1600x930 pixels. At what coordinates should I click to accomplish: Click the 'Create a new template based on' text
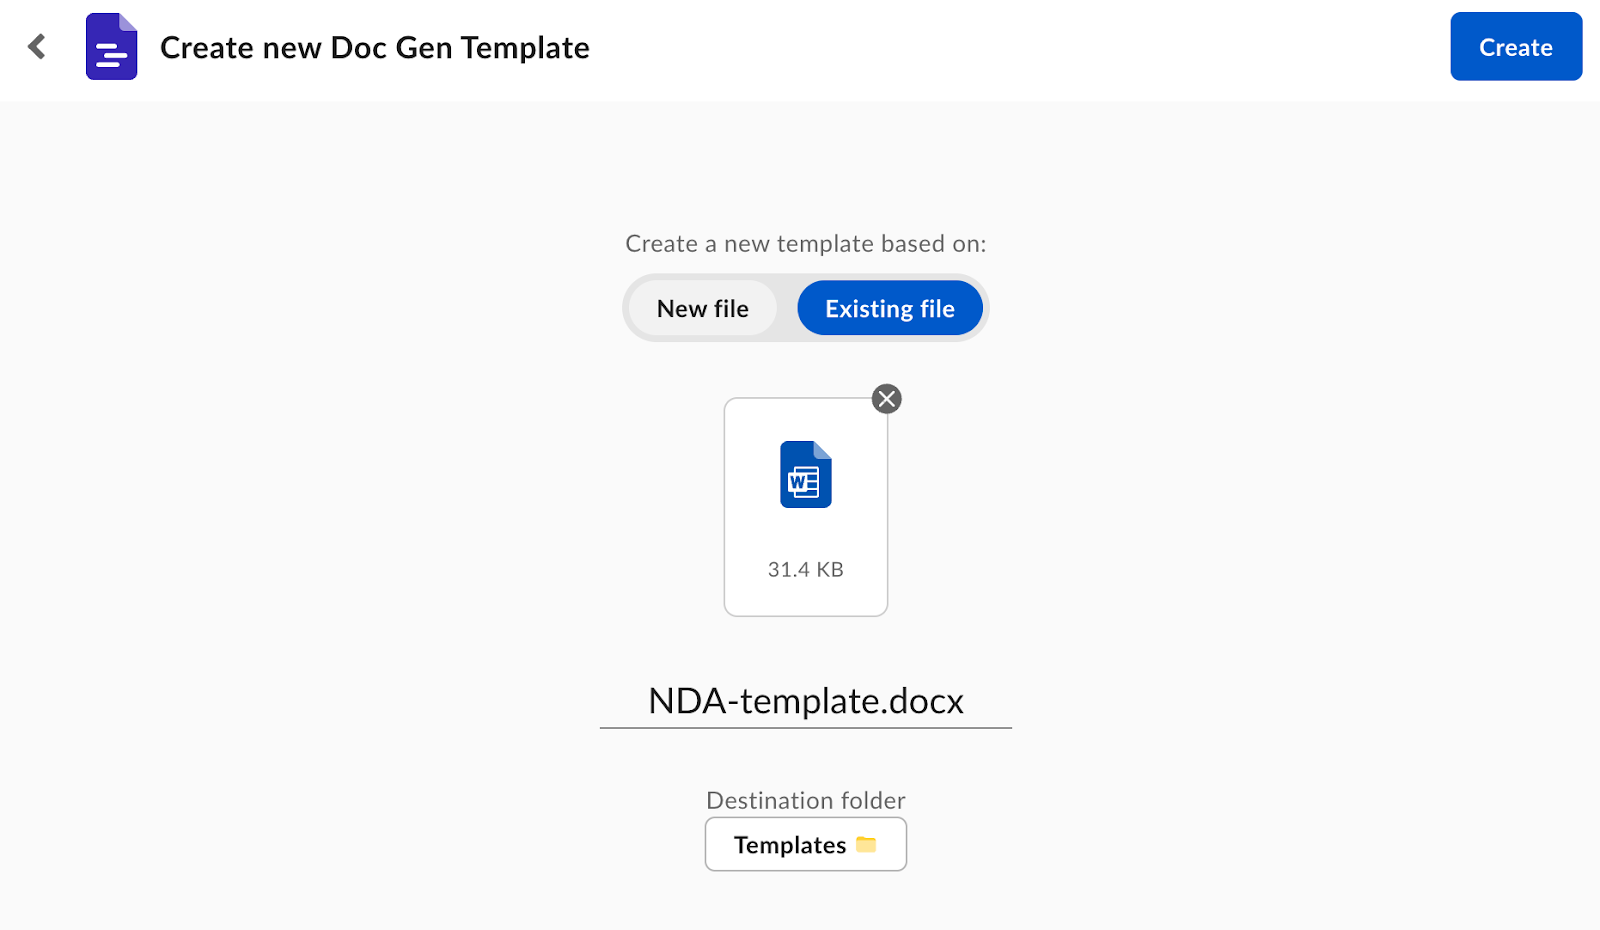805,244
